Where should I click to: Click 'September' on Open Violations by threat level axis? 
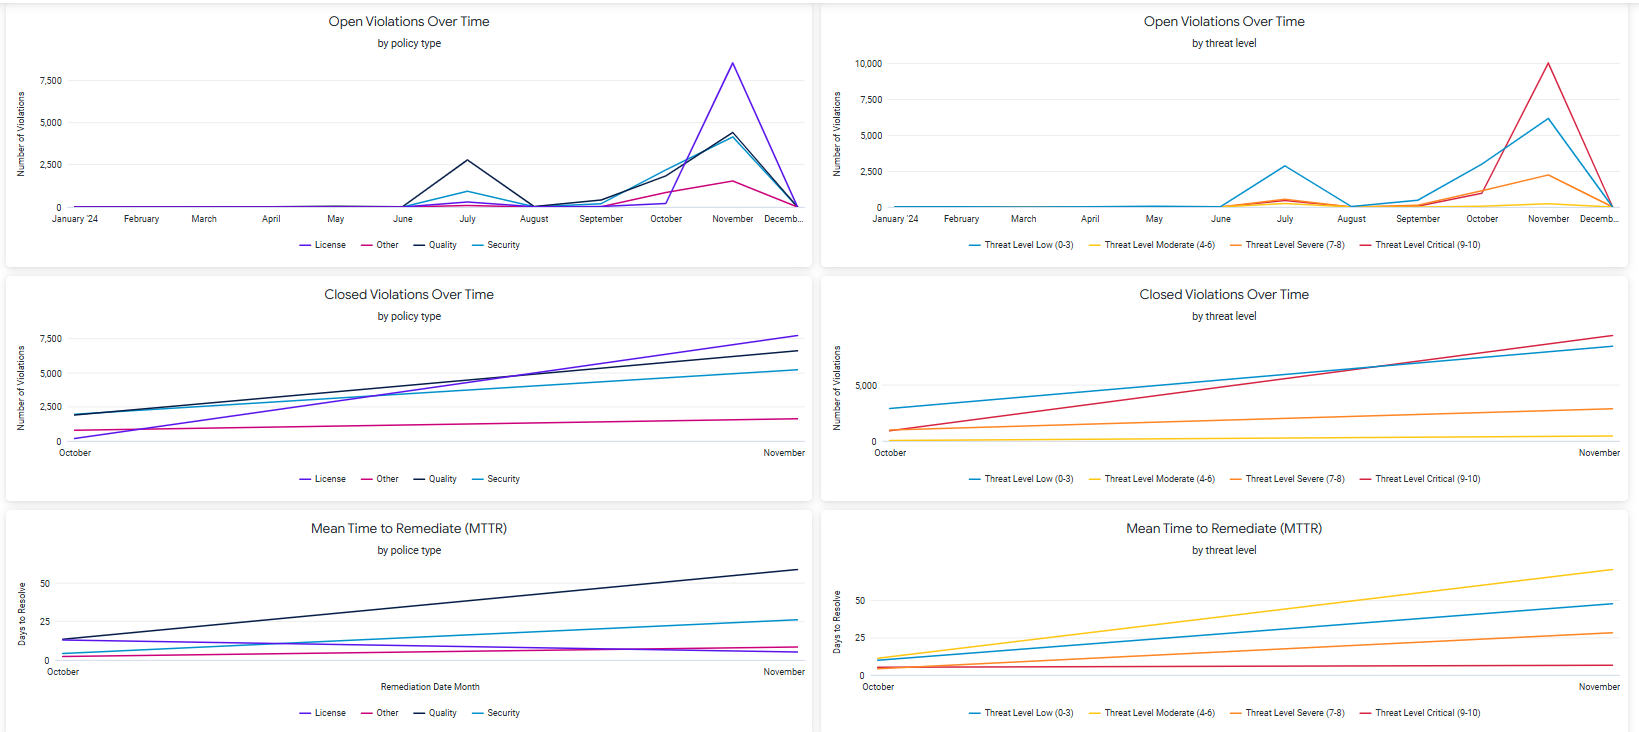(1418, 219)
